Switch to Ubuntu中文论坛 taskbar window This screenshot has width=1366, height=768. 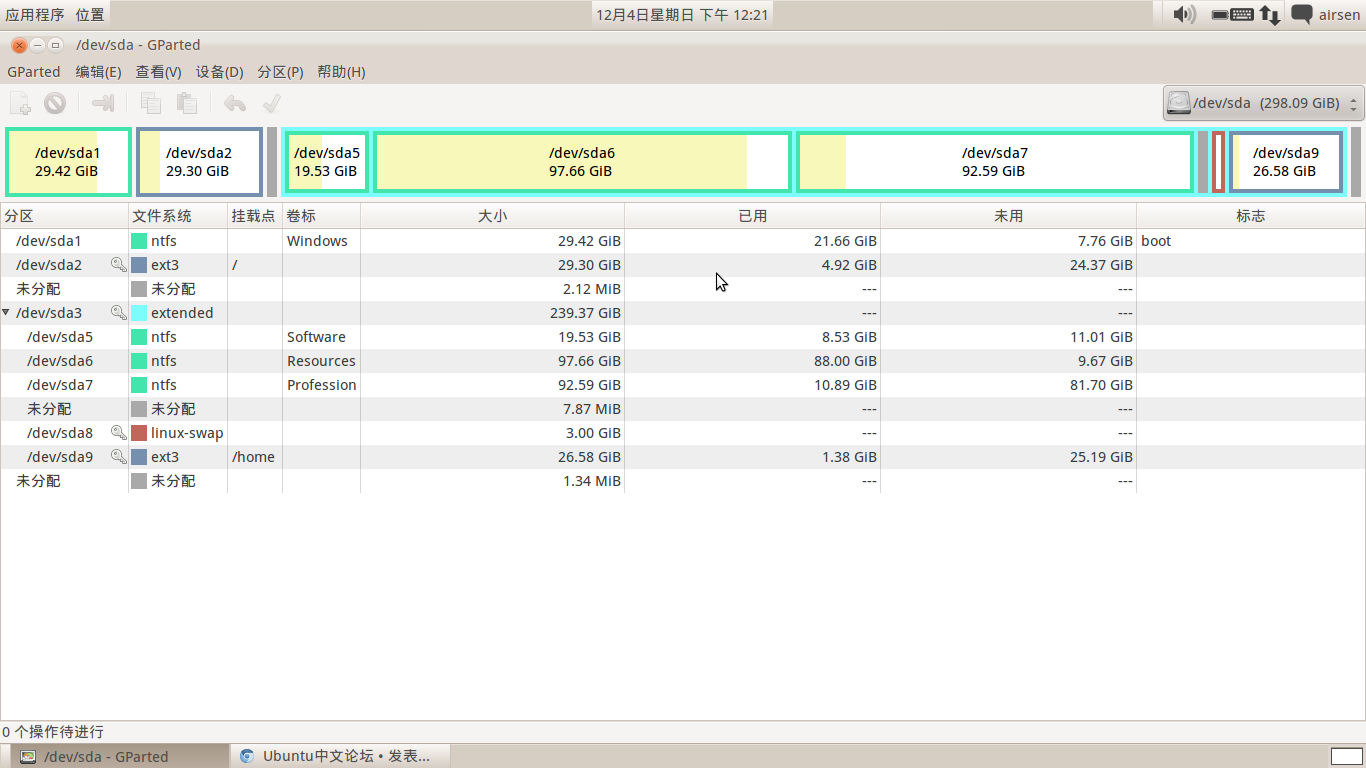(339, 756)
